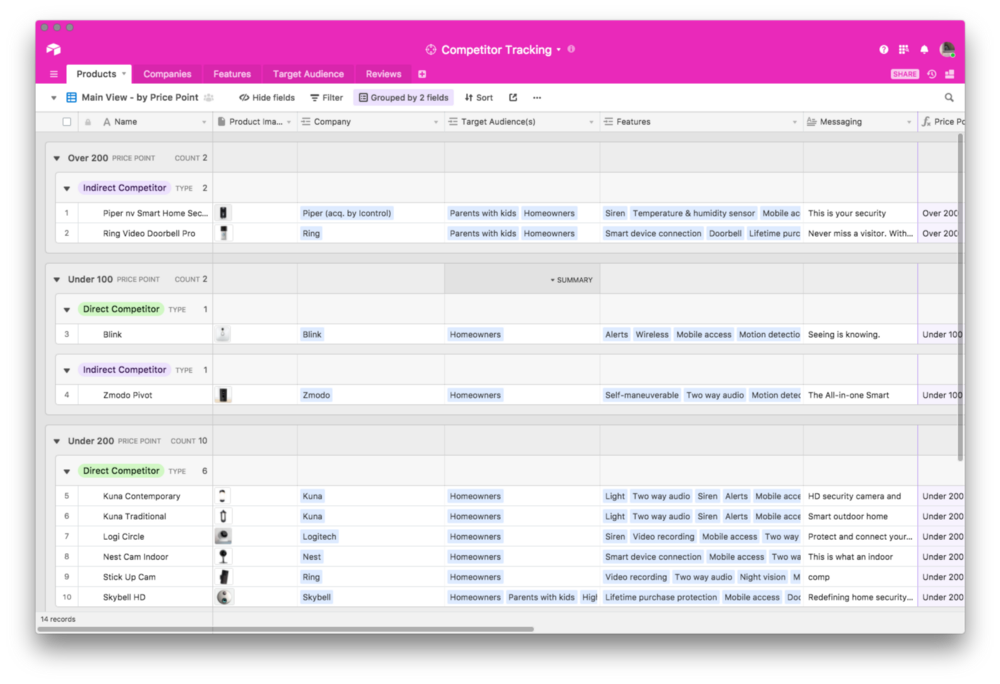Open the Competitor Tracking title dropdown
The image size is (1000, 684).
[x=559, y=50]
